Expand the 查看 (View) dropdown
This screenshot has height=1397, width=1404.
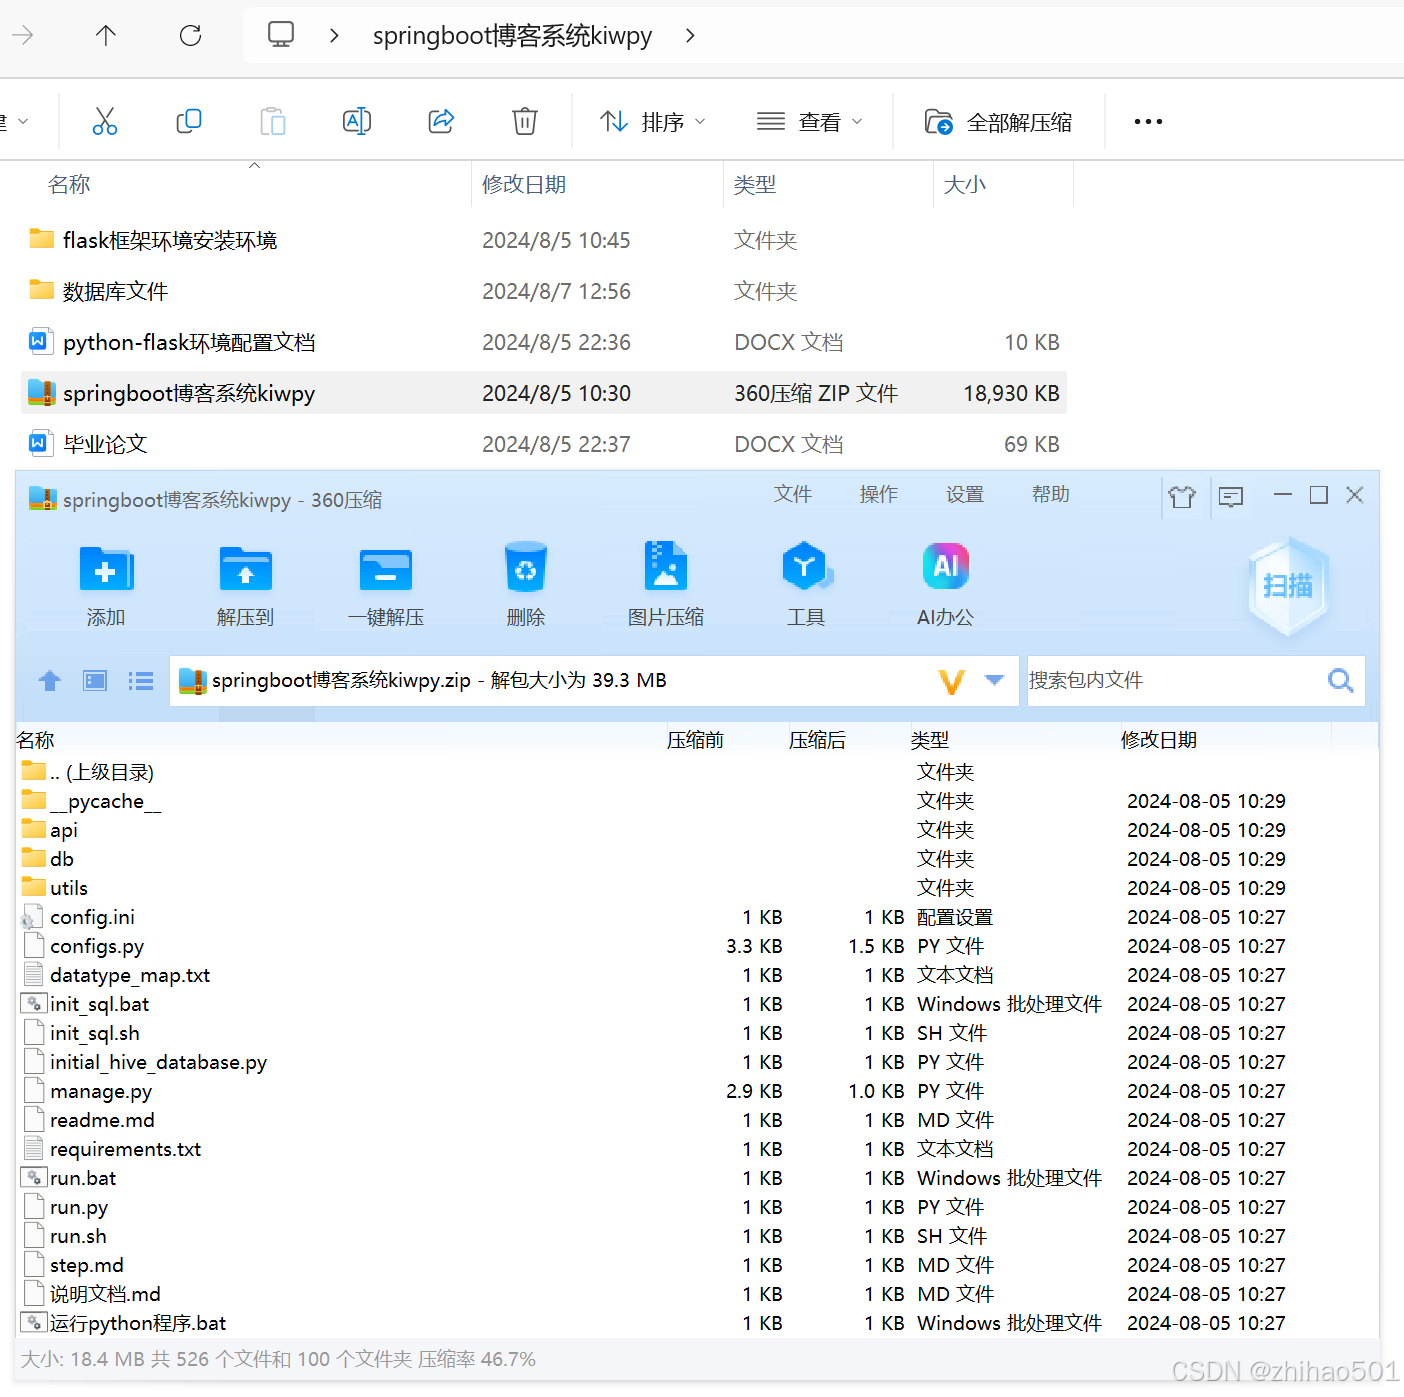click(810, 121)
